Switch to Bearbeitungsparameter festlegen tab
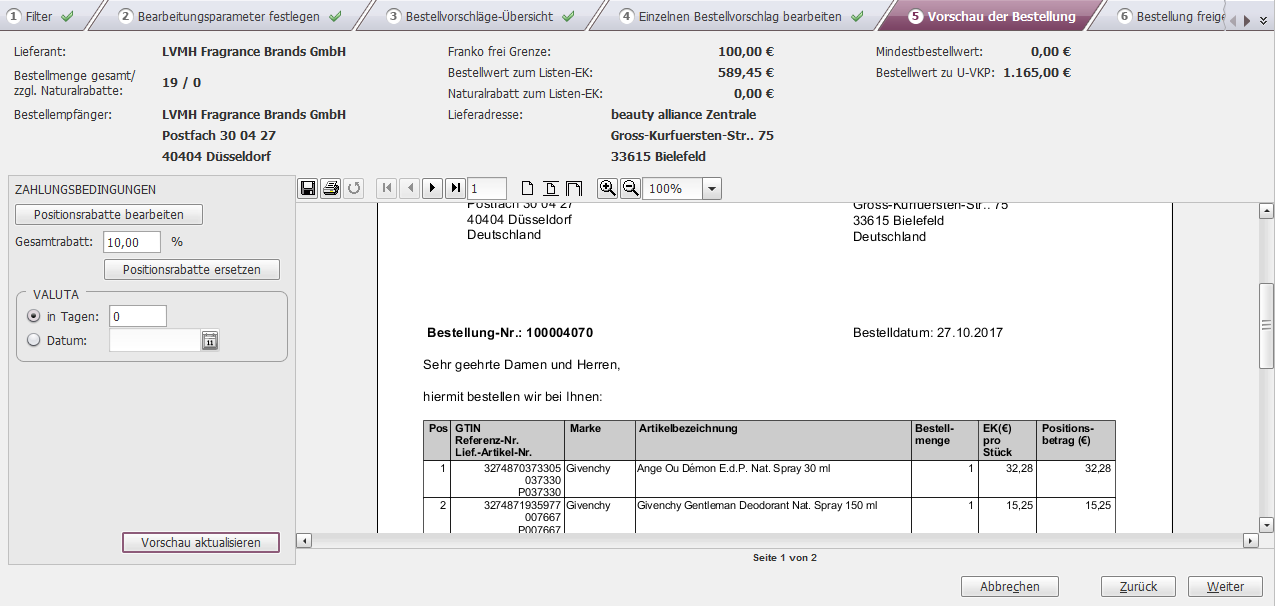The height and width of the screenshot is (606, 1275). point(229,16)
